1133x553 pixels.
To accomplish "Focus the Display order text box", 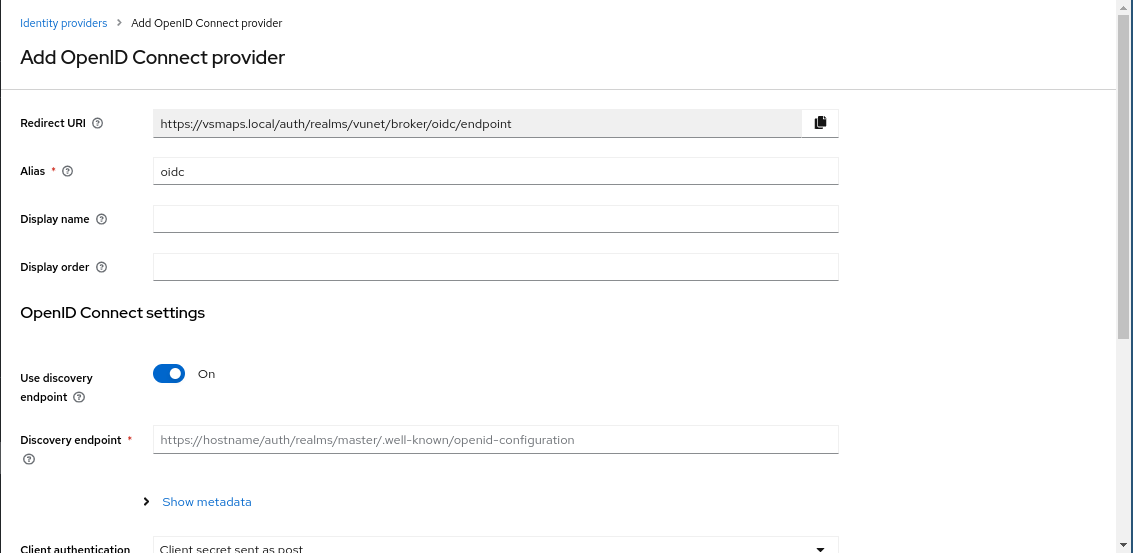I will tap(495, 267).
